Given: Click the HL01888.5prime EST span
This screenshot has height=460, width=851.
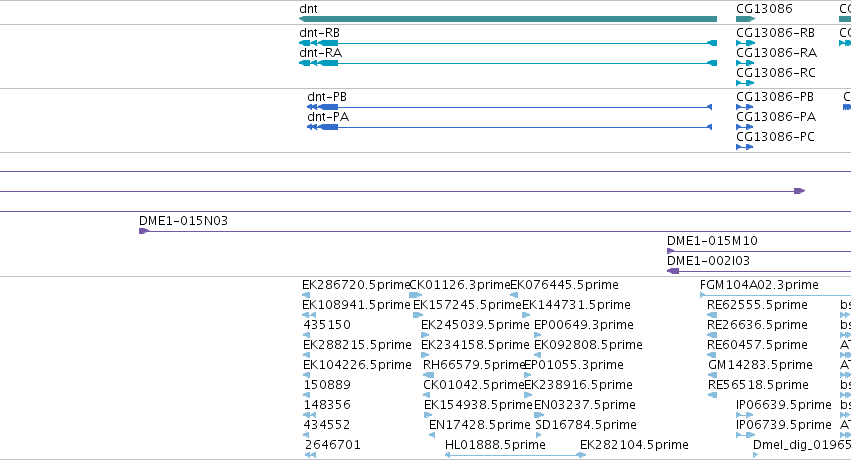Looking at the screenshot, I should 516,455.
